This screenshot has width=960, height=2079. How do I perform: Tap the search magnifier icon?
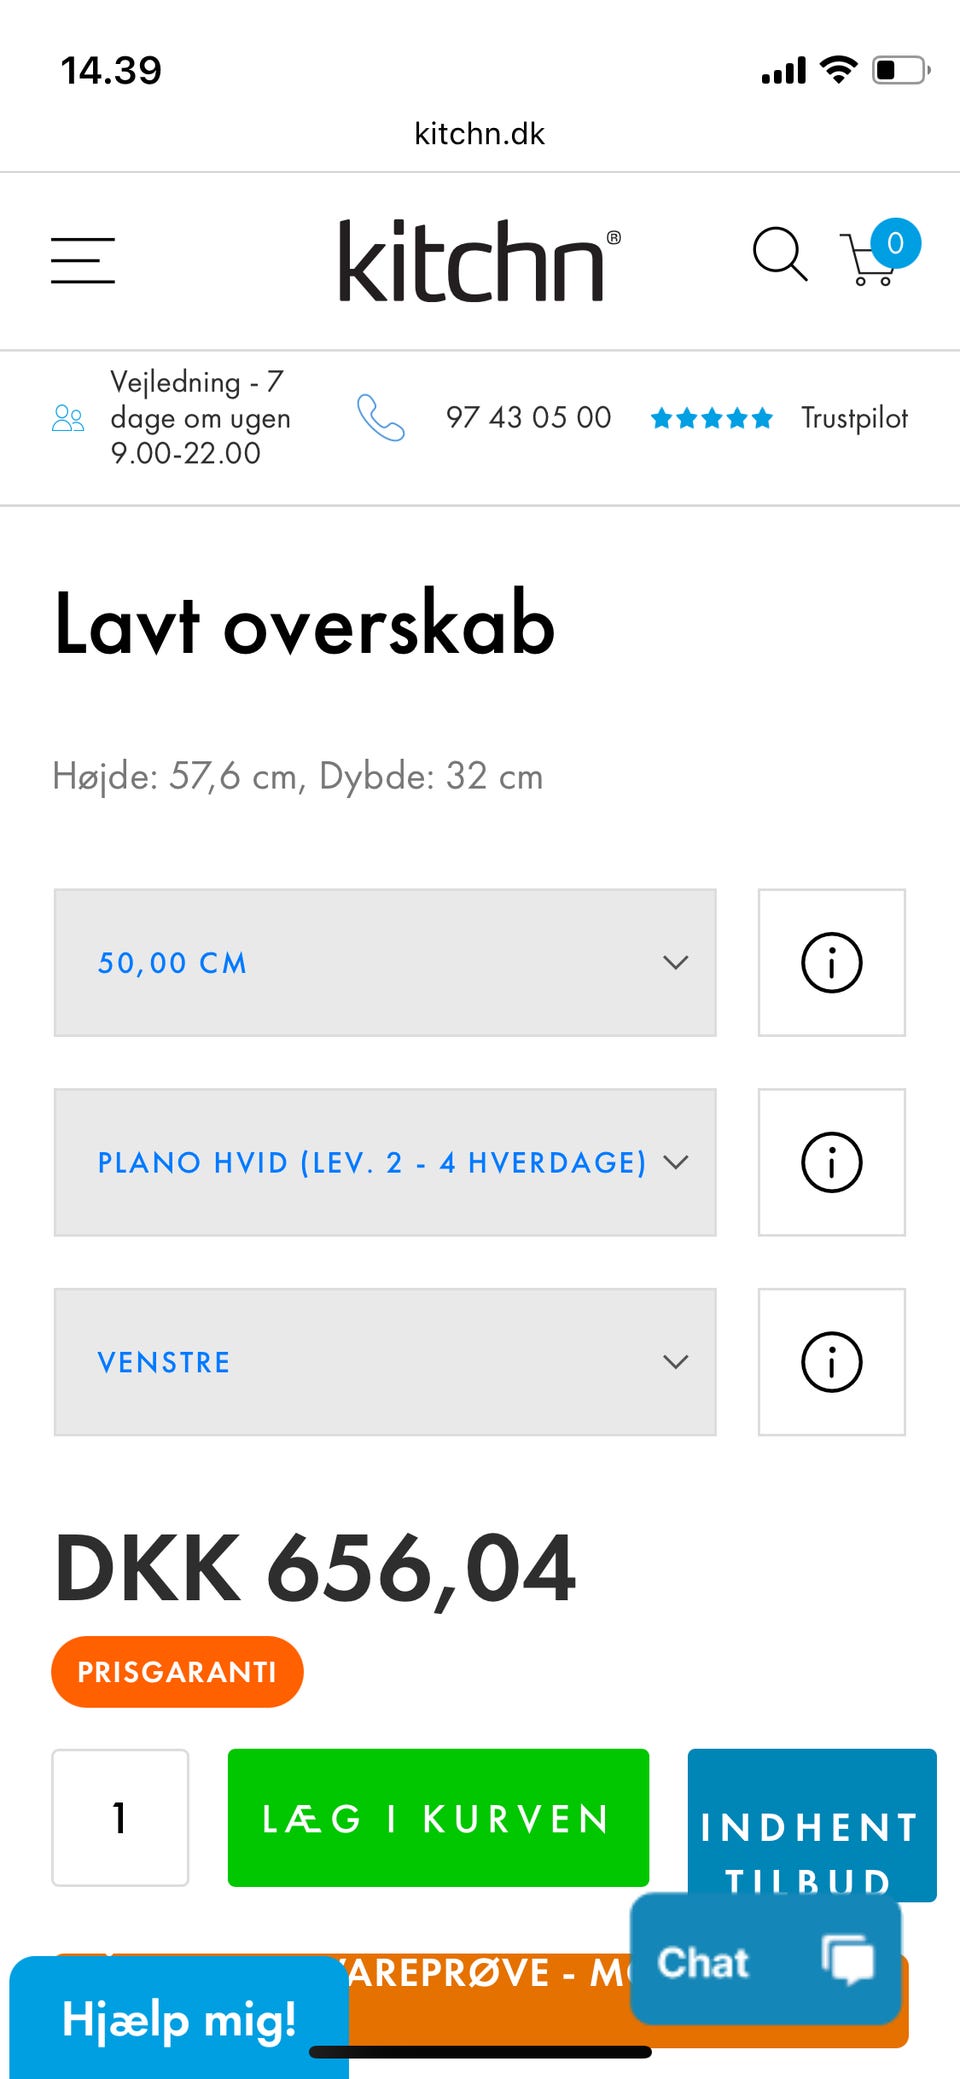[x=779, y=255]
